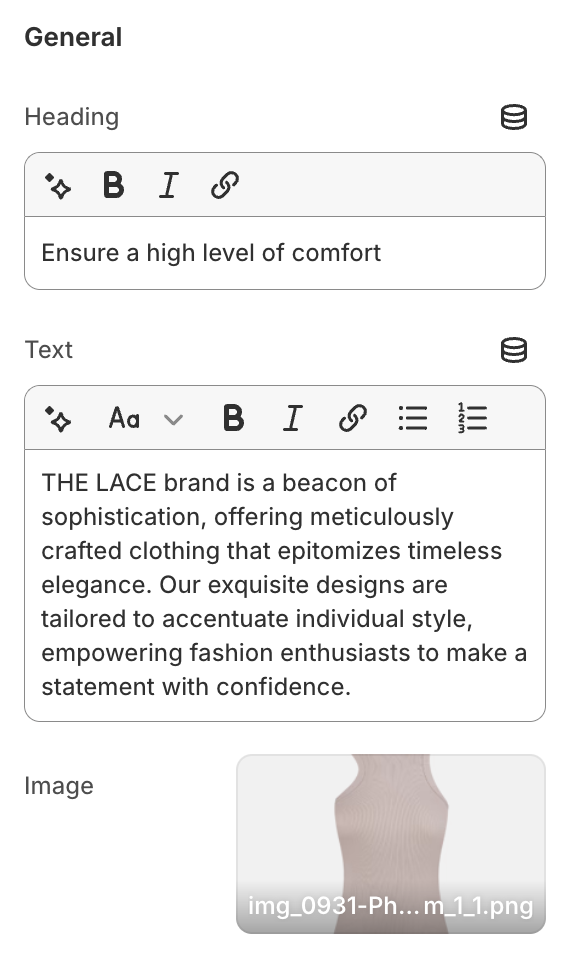Expand the chevron beside the Aa button
Image resolution: width=578 pixels, height=960 pixels.
tap(173, 420)
